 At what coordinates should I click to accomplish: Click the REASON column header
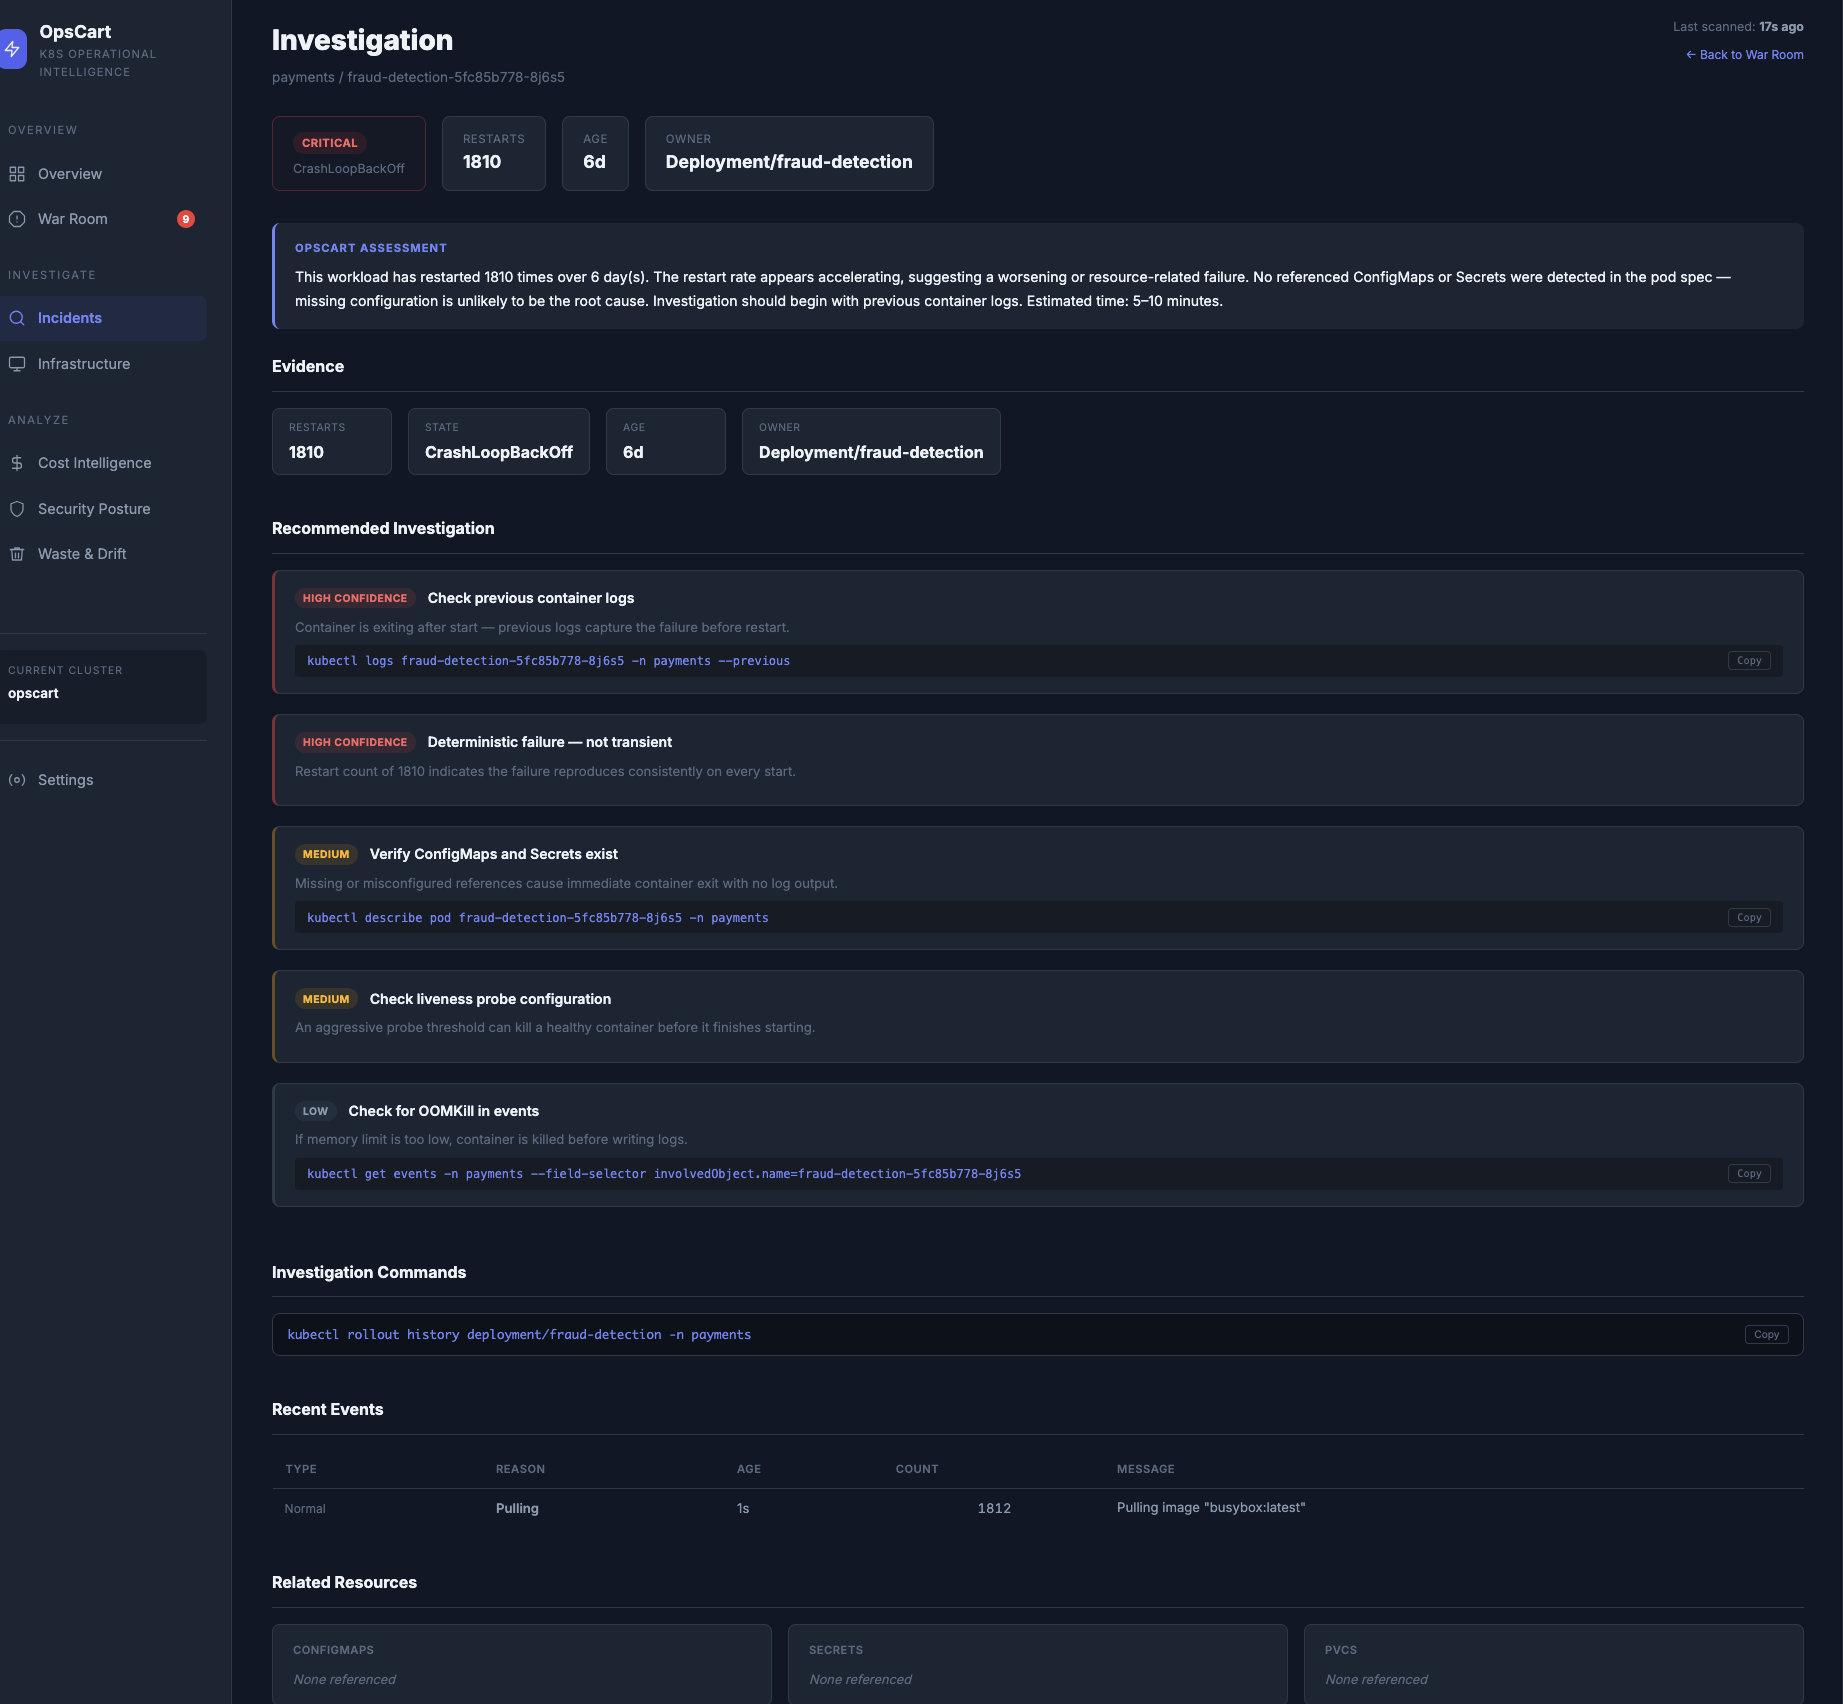(521, 1469)
